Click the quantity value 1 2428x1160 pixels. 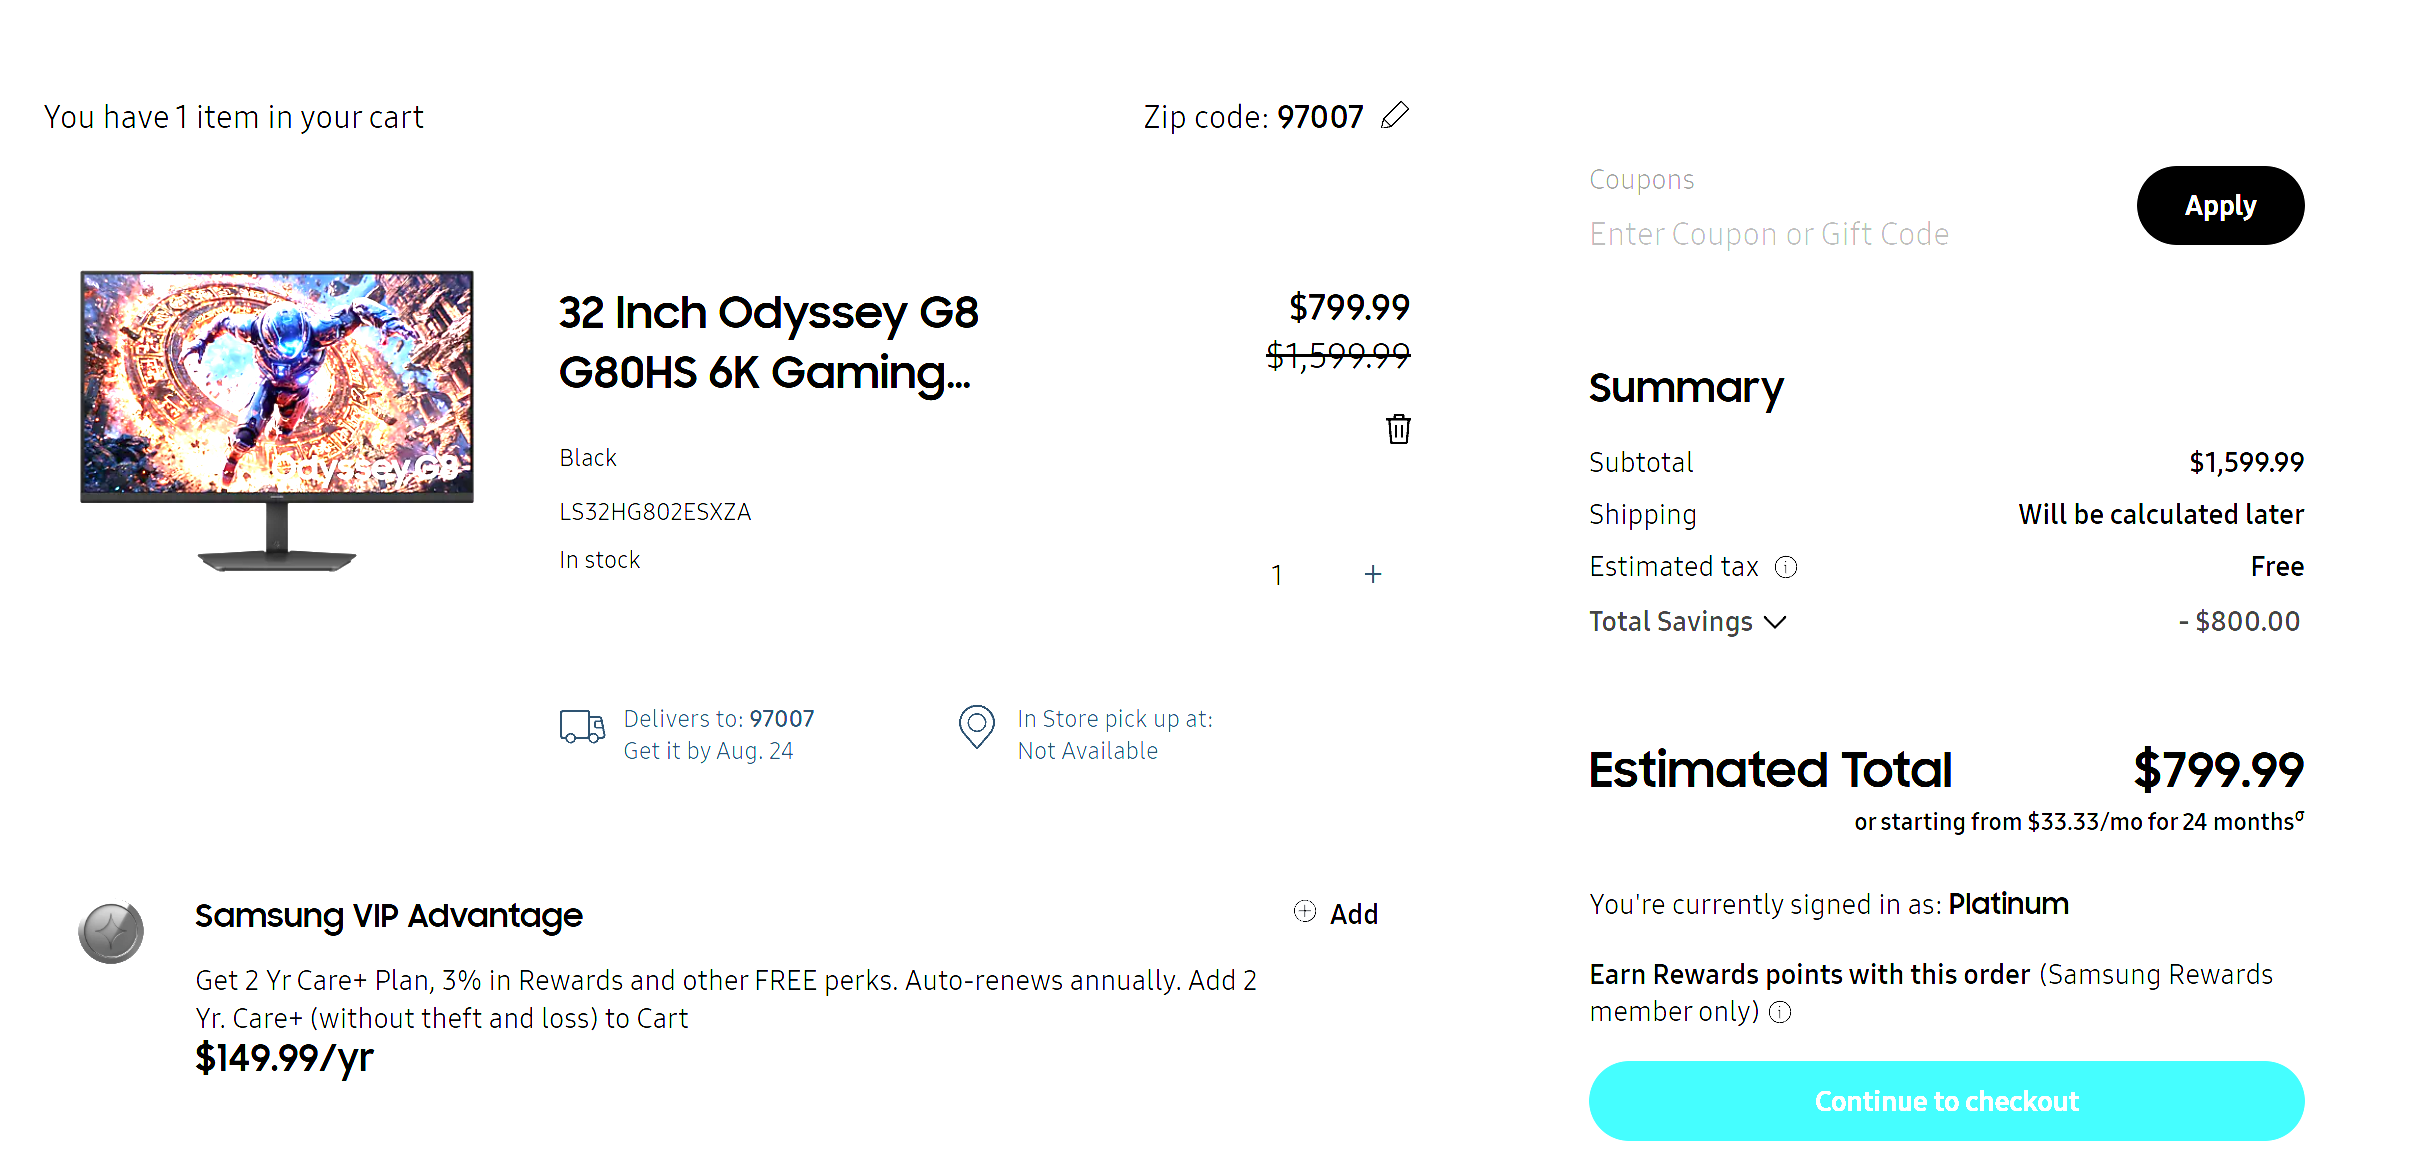tap(1276, 575)
